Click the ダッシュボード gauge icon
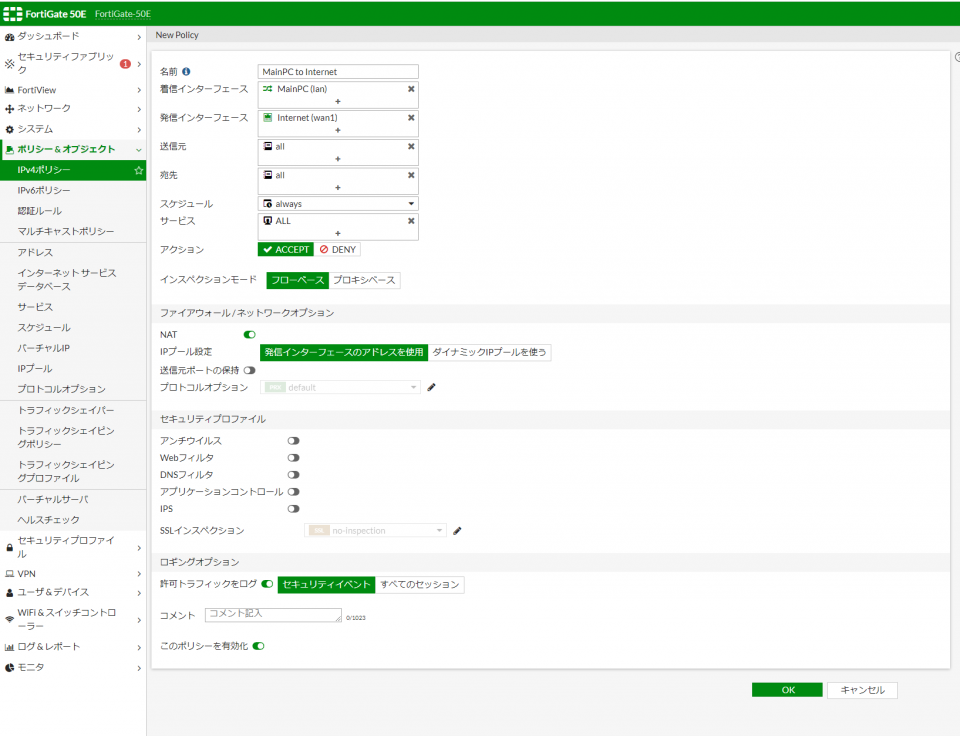Screen dimensions: 960x736 pyautogui.click(x=9, y=37)
